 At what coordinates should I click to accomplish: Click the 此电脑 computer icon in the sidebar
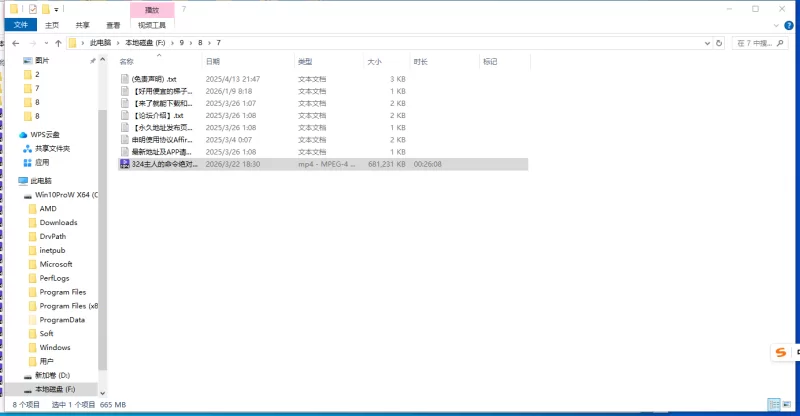click(23, 181)
